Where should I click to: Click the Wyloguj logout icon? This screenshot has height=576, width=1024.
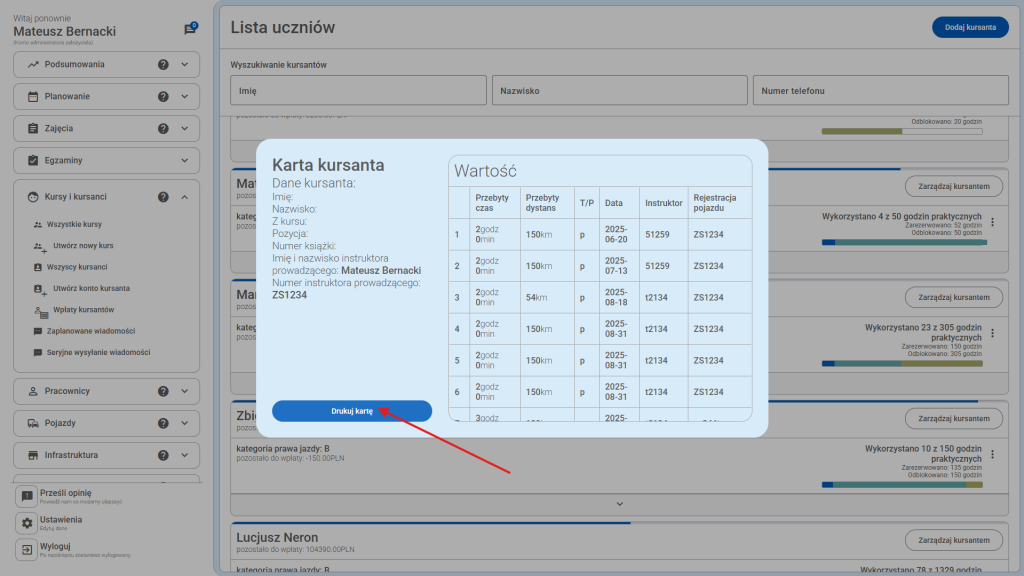[27, 549]
